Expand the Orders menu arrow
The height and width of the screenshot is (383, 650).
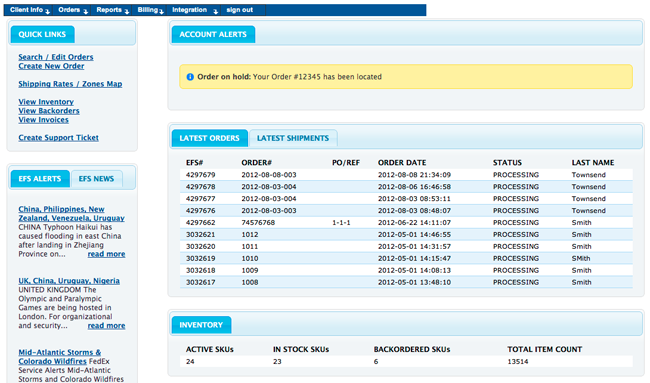85,12
